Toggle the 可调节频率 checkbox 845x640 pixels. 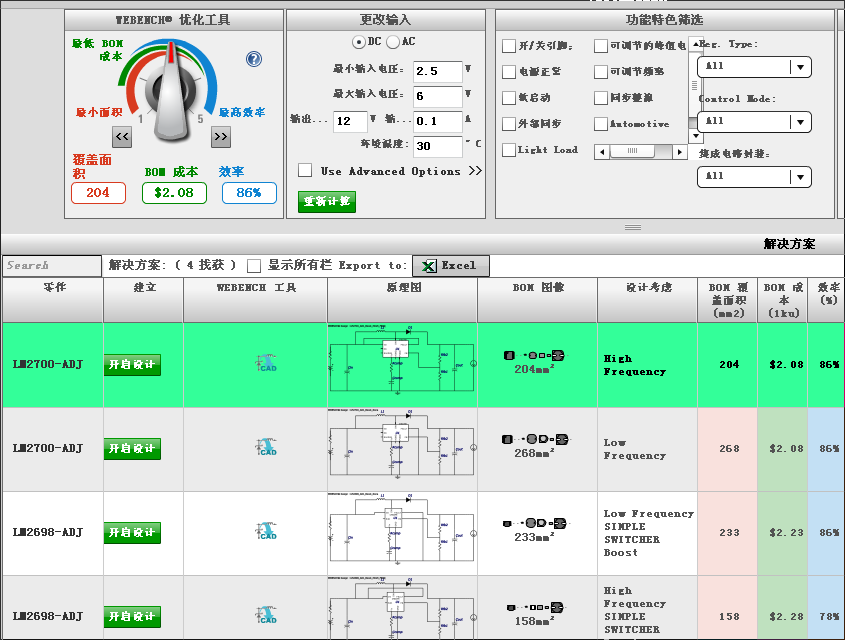pyautogui.click(x=601, y=72)
